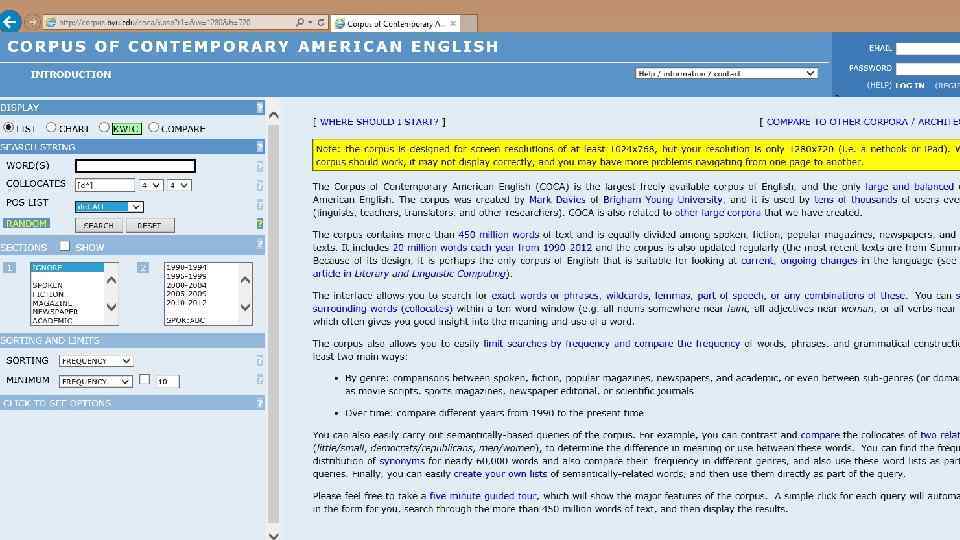Open the second COLLOCATES span dropdown
This screenshot has width=960, height=540.
pos(179,185)
